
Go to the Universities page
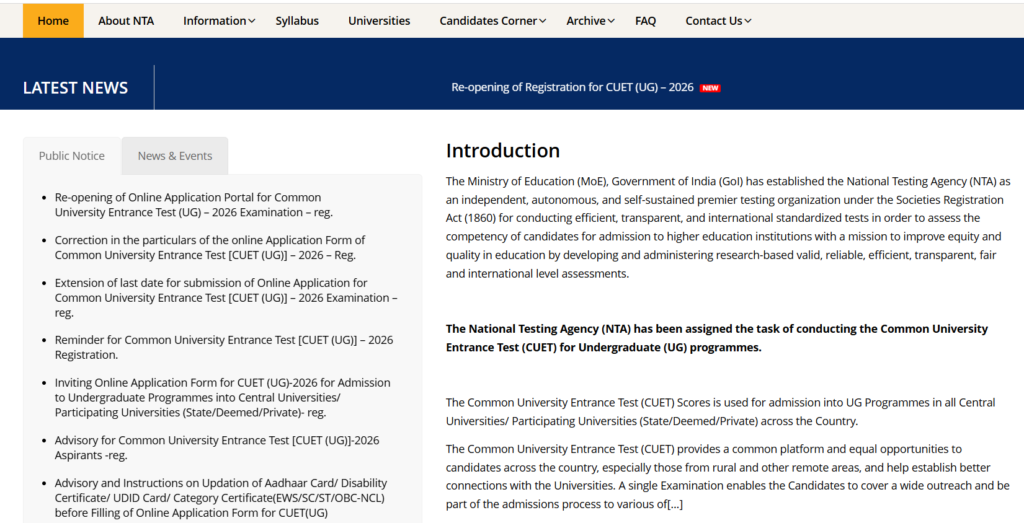point(379,21)
